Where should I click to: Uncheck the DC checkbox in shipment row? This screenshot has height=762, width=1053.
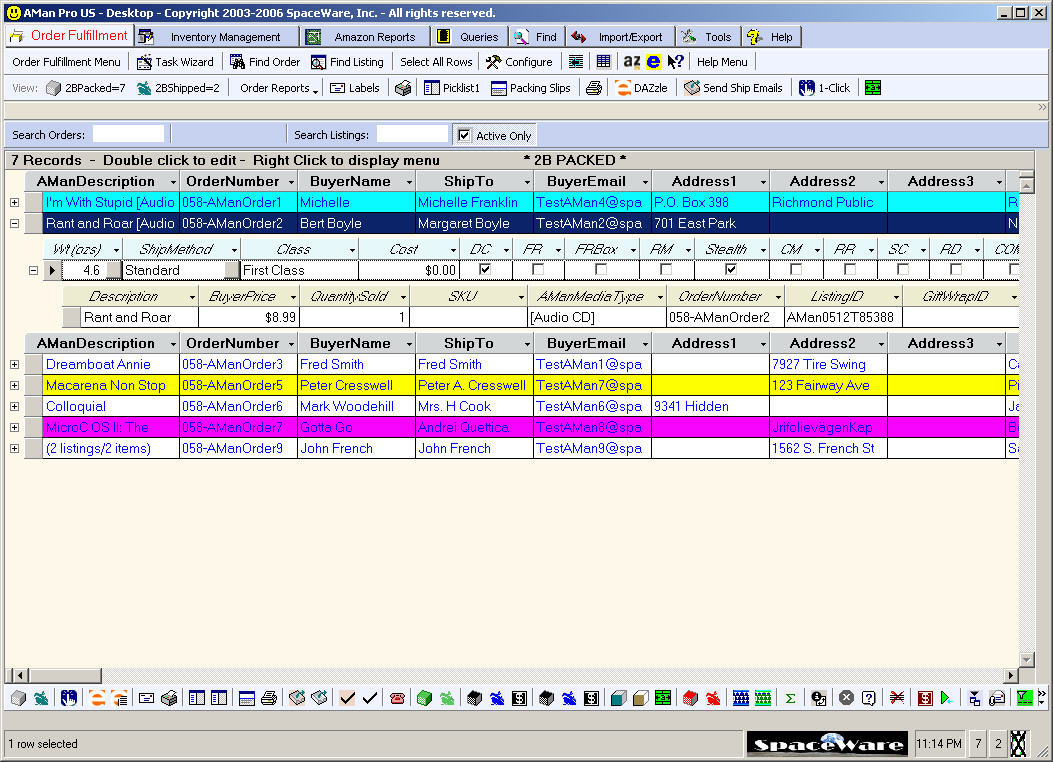pyautogui.click(x=485, y=270)
